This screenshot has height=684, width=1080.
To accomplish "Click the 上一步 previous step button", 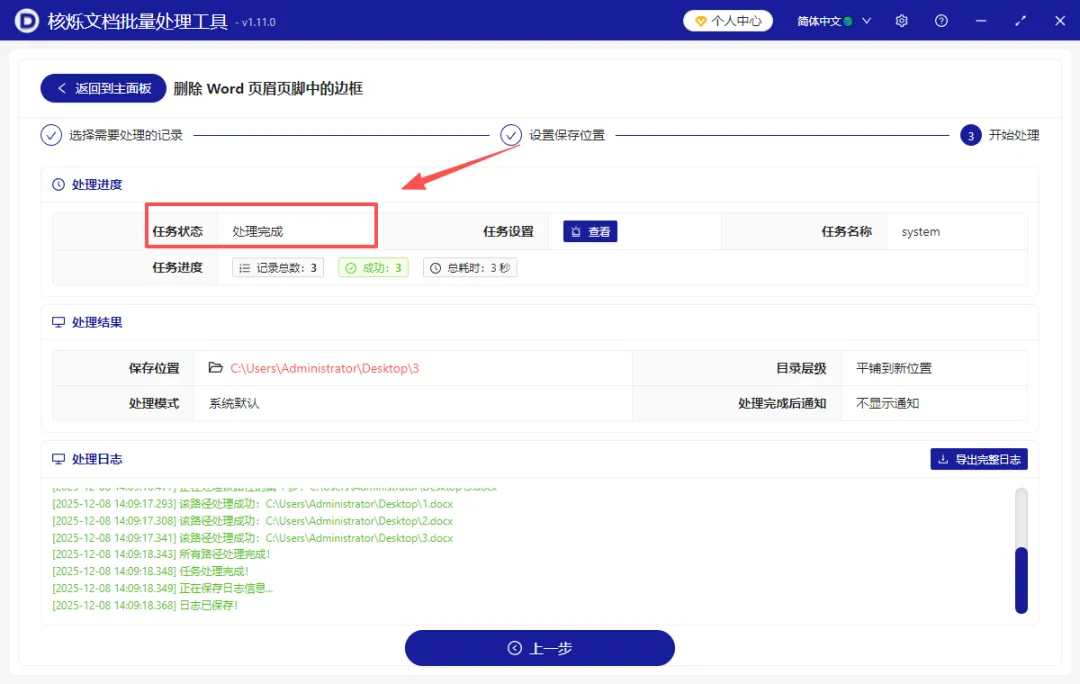I will [540, 648].
